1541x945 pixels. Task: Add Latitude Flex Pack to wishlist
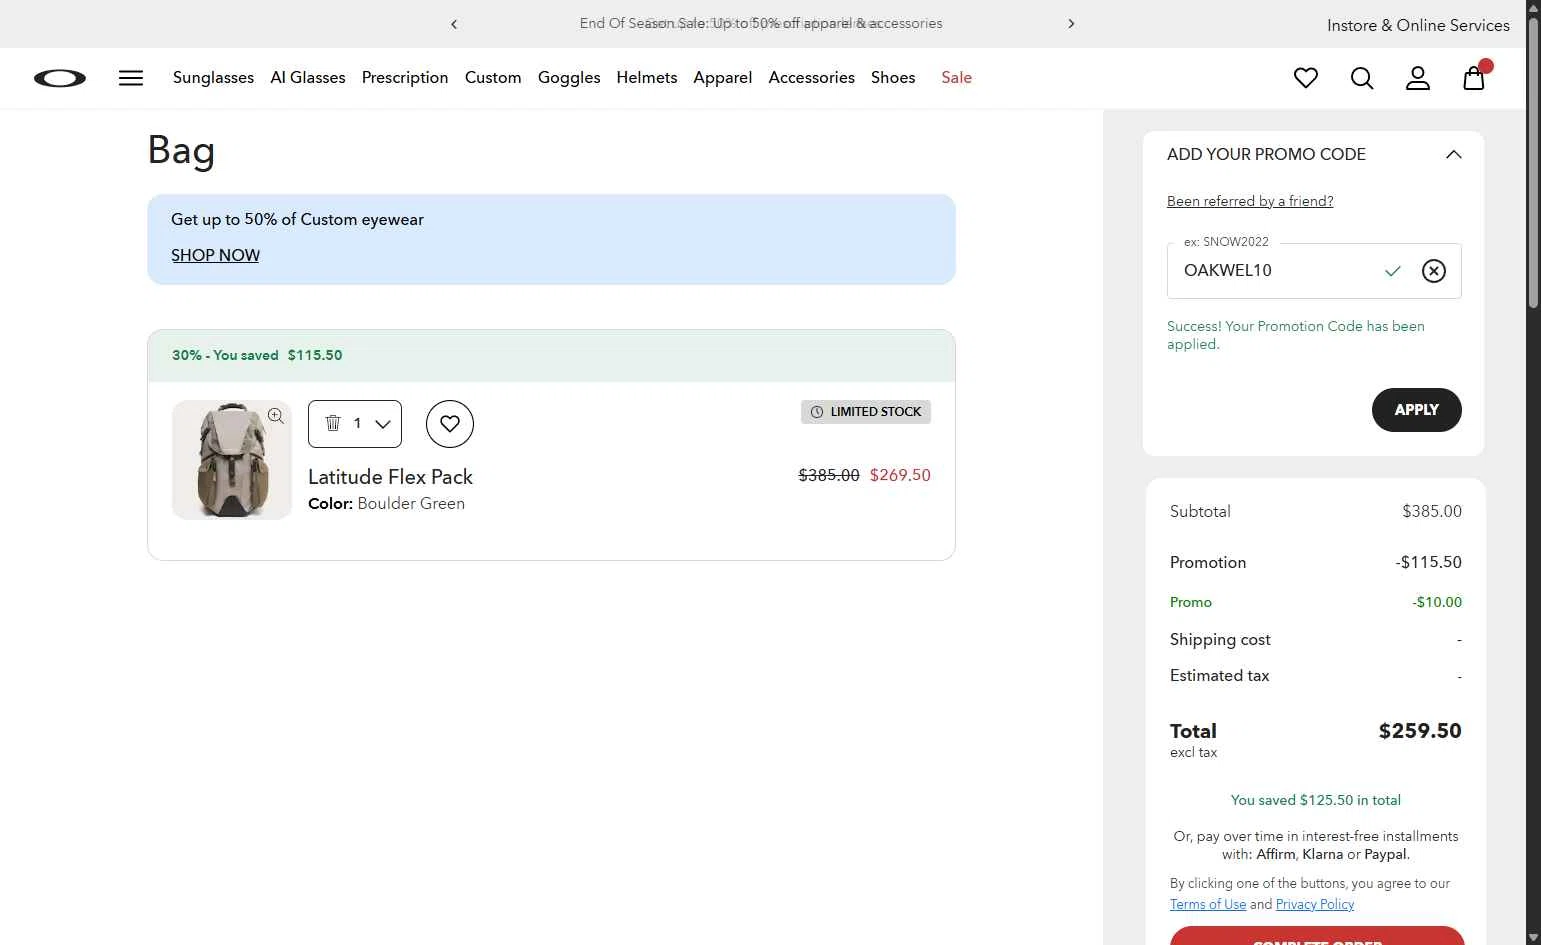450,424
